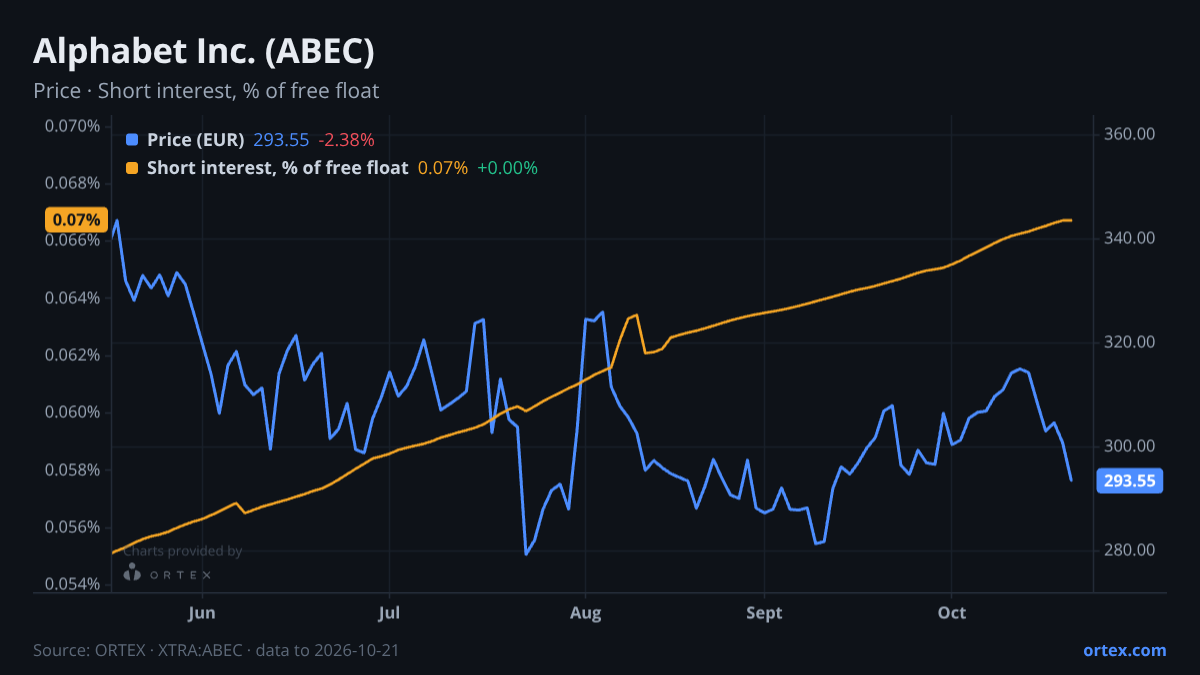Click the 340.00 right axis label
This screenshot has width=1200, height=675.
tap(1130, 238)
